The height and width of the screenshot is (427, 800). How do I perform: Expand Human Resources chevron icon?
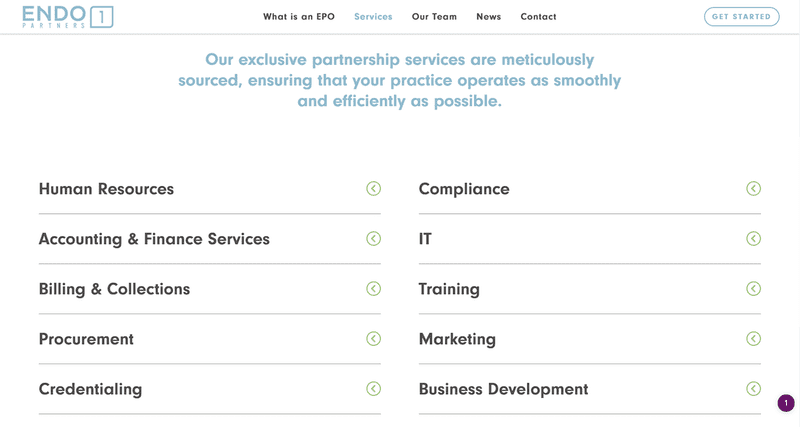(x=373, y=189)
